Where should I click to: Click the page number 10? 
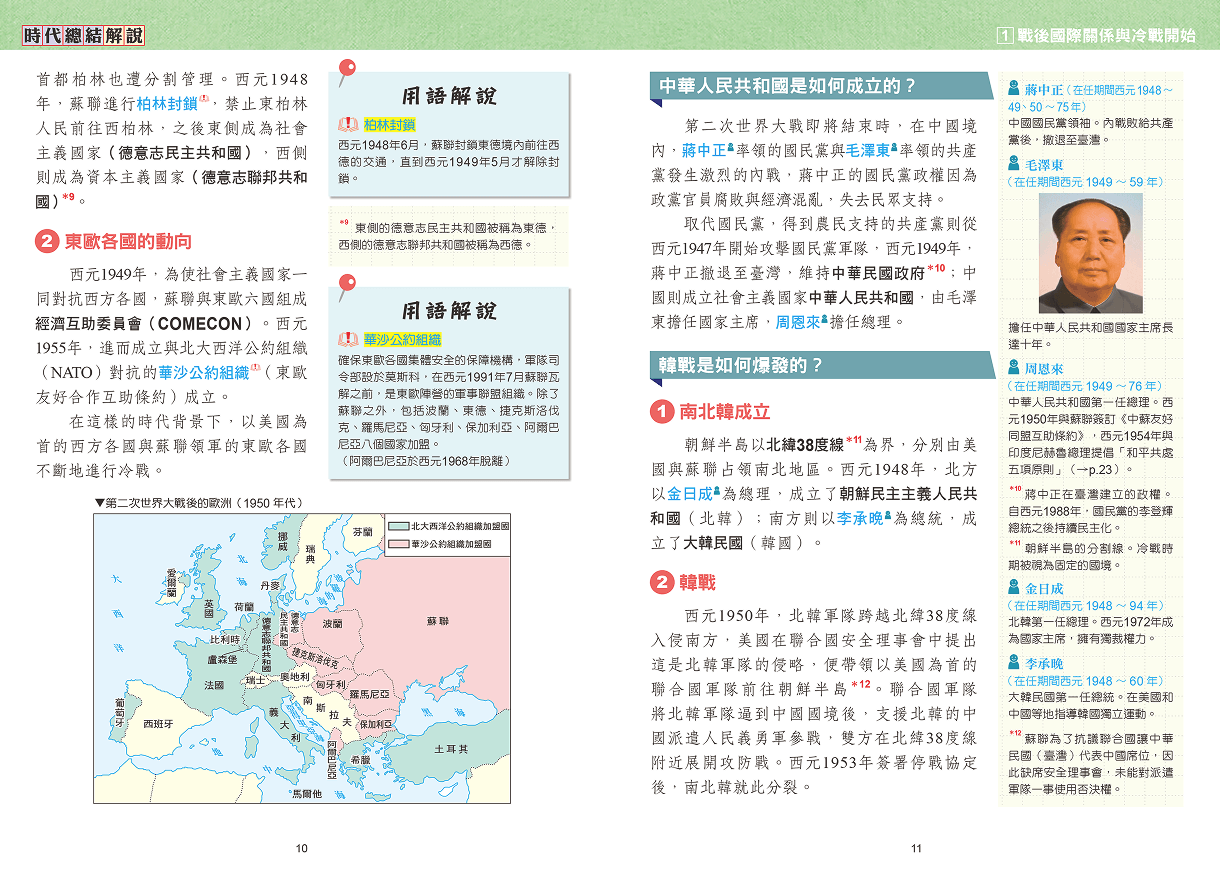click(302, 849)
